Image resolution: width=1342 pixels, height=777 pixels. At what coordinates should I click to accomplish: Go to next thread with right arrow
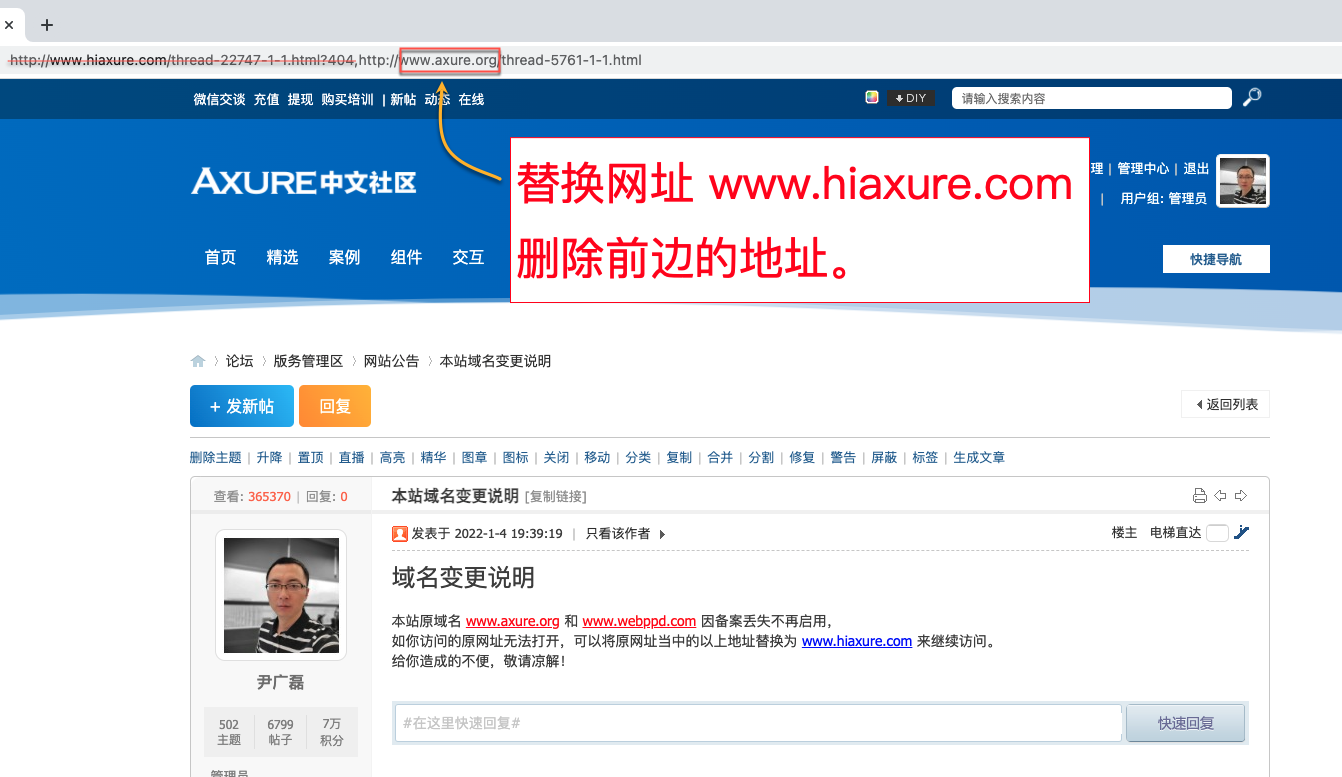tap(1241, 496)
